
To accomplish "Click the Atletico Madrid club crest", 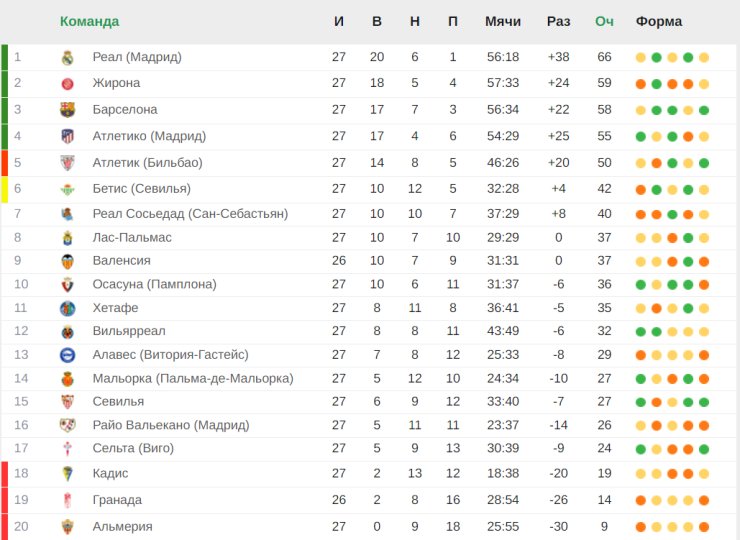I will [x=67, y=136].
